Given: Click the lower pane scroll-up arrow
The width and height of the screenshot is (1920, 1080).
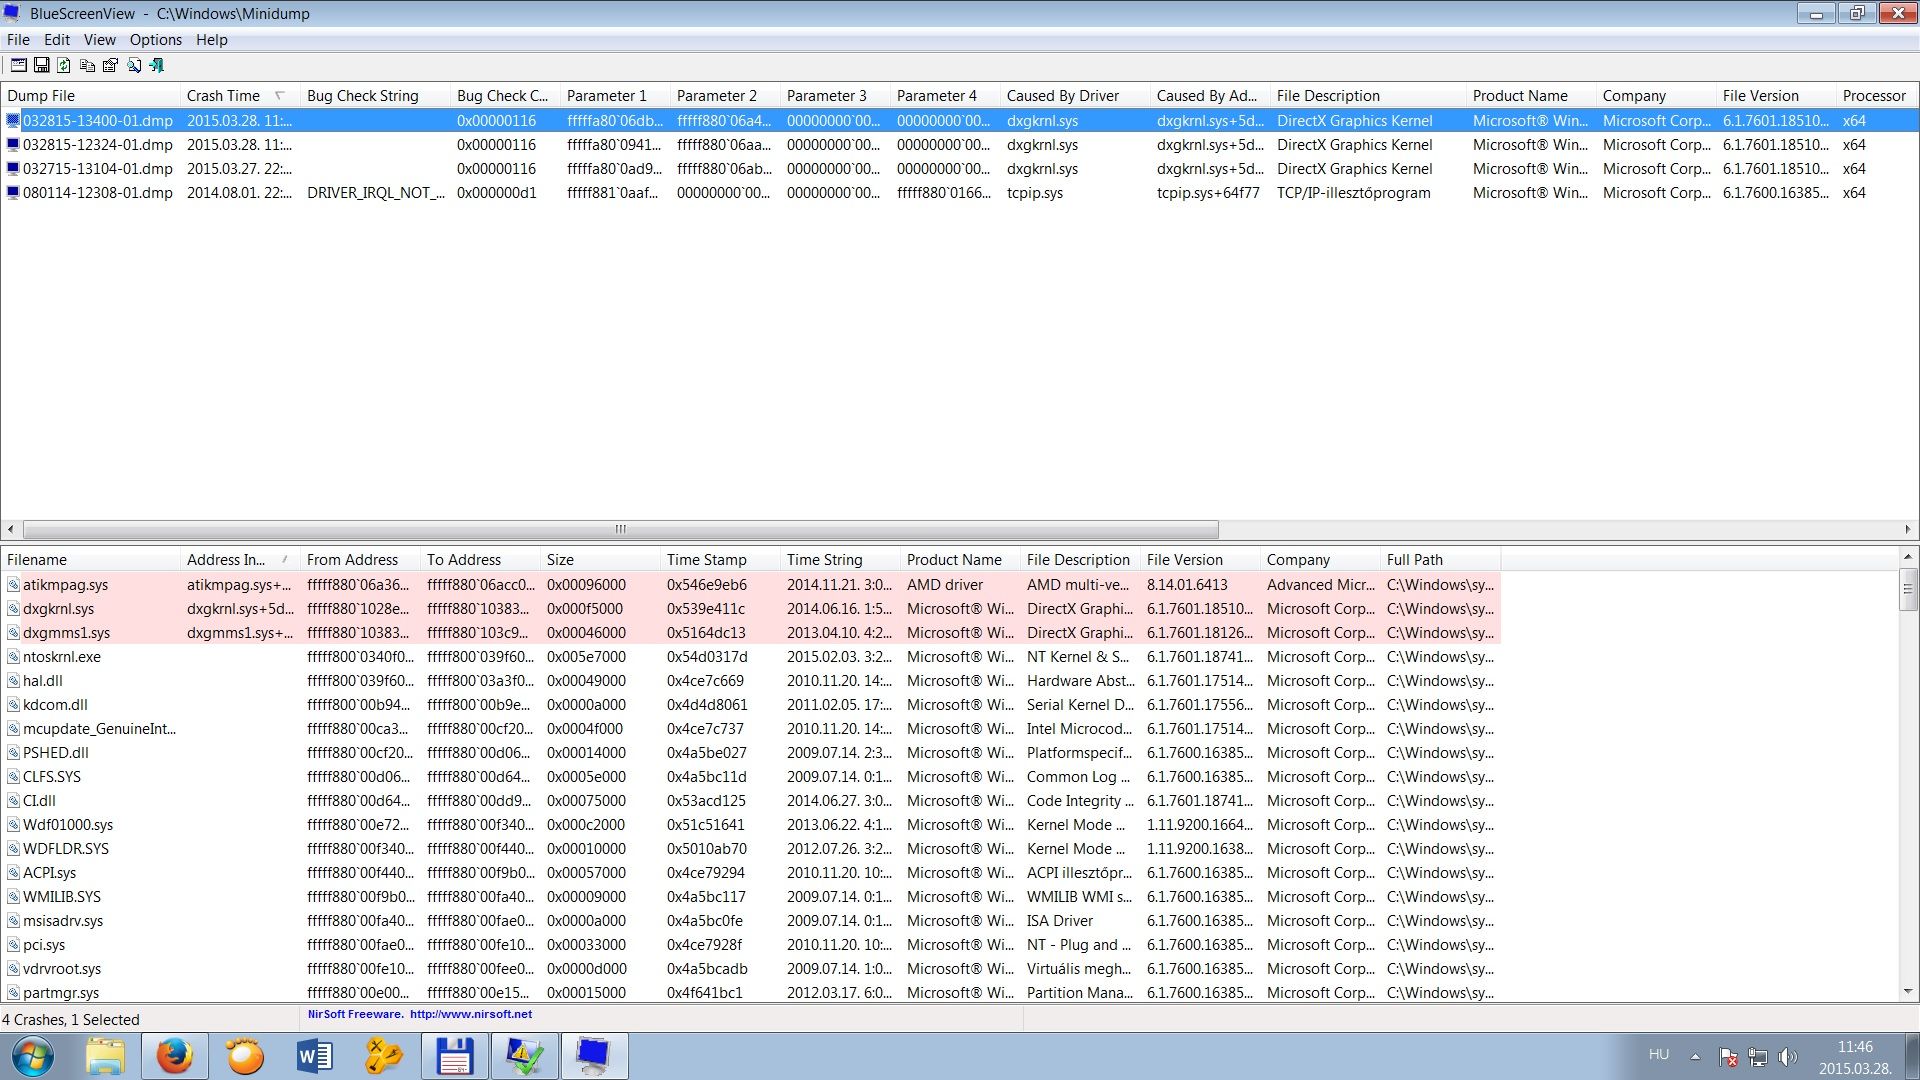Looking at the screenshot, I should [x=1908, y=557].
